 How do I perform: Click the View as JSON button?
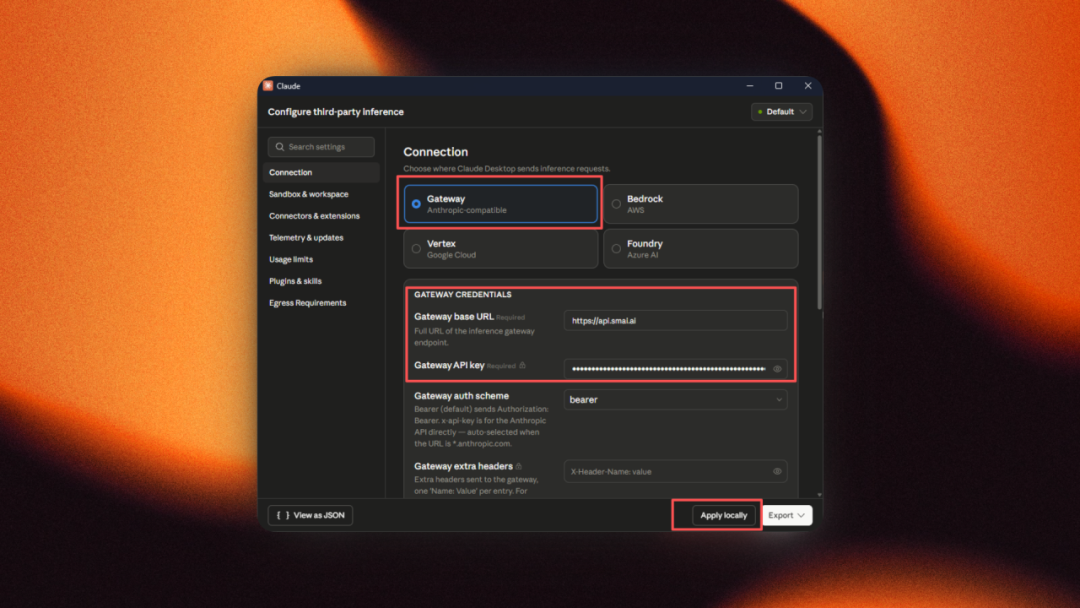coord(310,515)
